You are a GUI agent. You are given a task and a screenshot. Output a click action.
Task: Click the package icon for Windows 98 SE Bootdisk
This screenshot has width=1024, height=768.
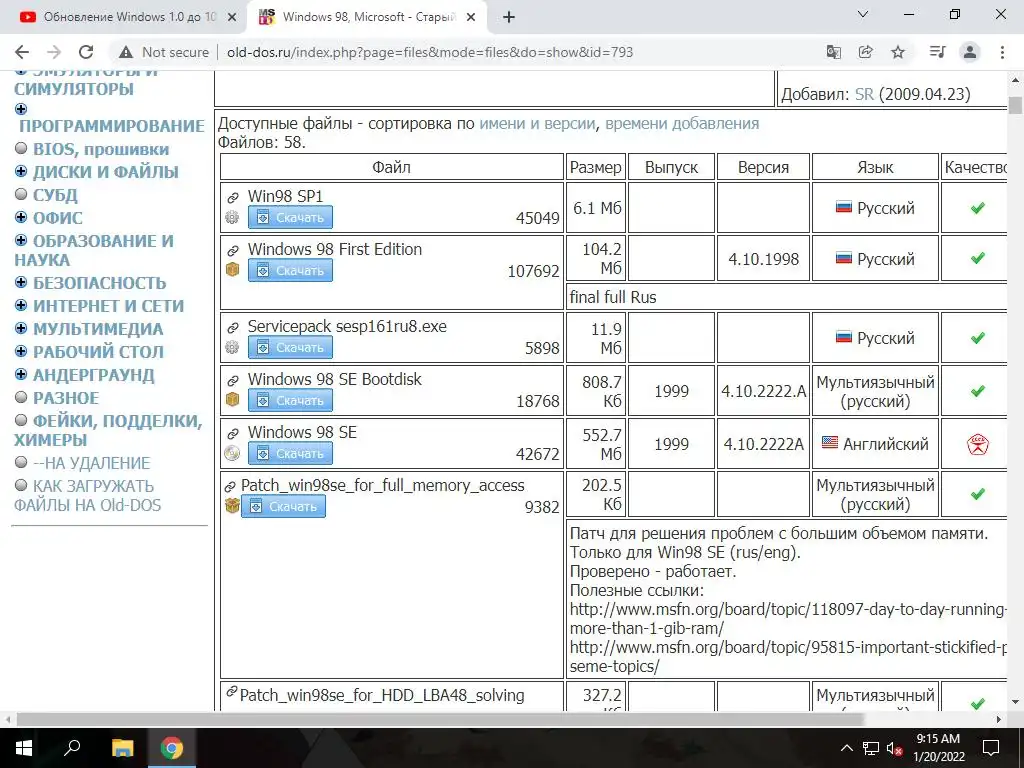[232, 400]
